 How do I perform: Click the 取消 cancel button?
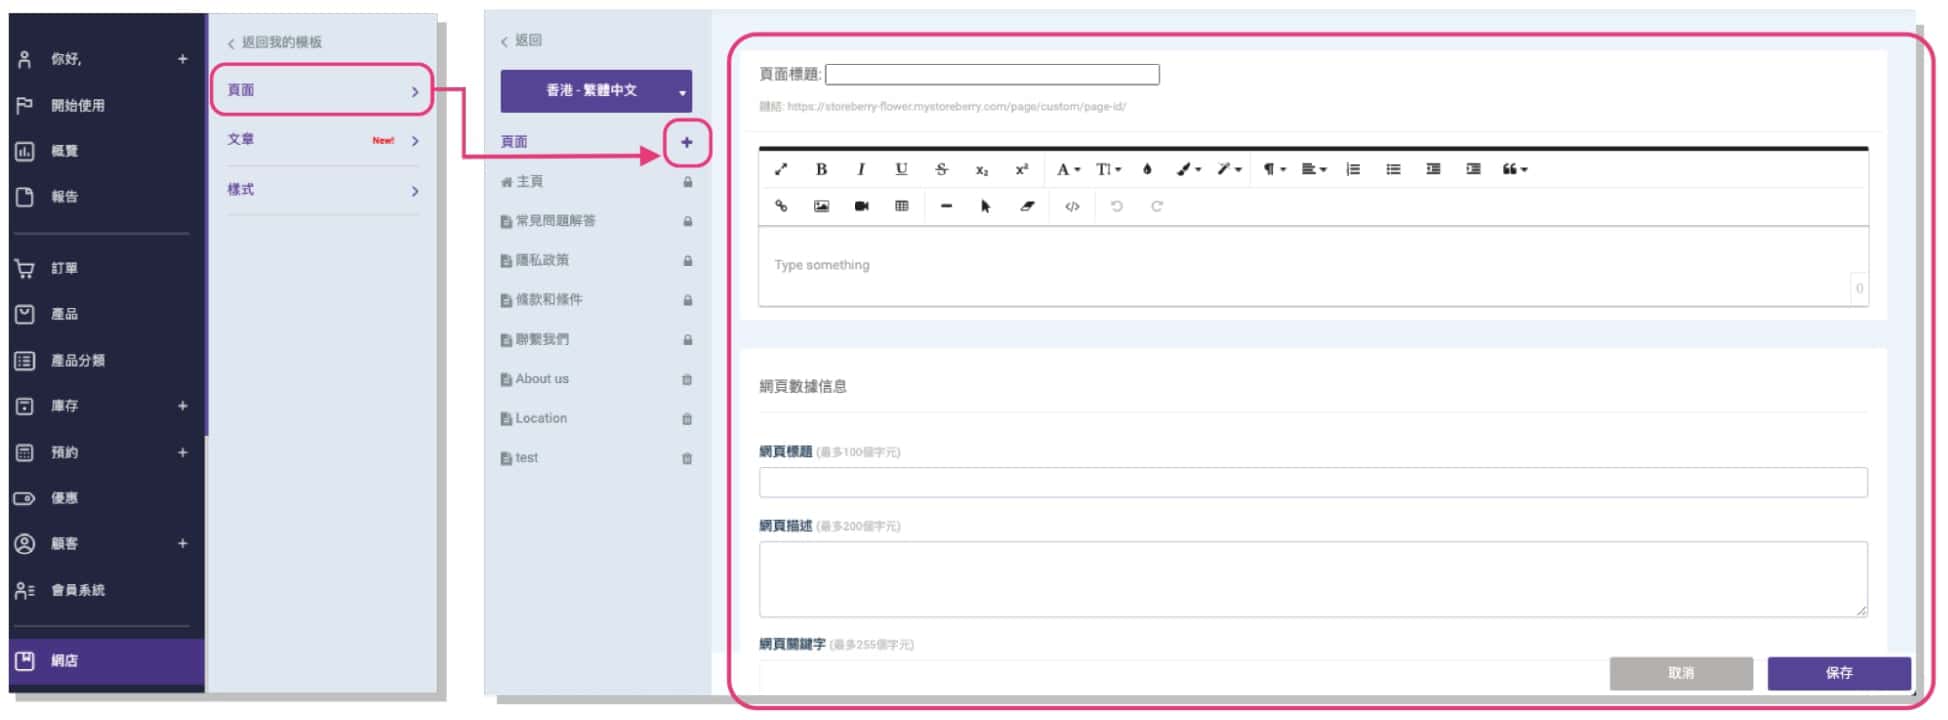coord(1681,673)
